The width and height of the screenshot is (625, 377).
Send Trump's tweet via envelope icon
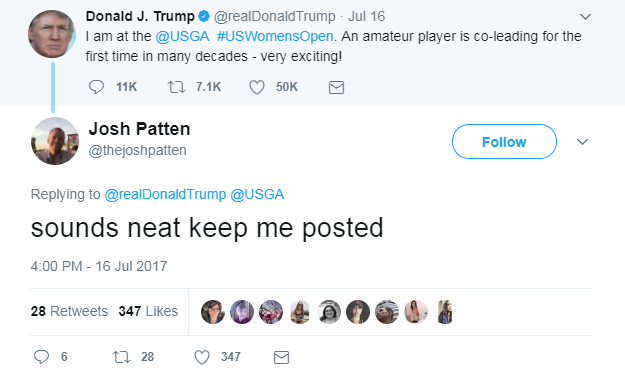pyautogui.click(x=336, y=87)
